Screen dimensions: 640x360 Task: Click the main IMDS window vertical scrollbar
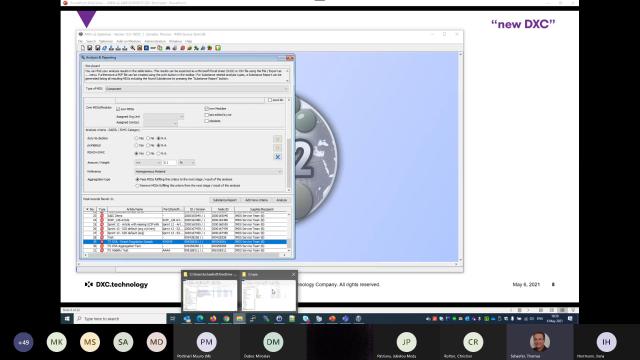(x=460, y=157)
